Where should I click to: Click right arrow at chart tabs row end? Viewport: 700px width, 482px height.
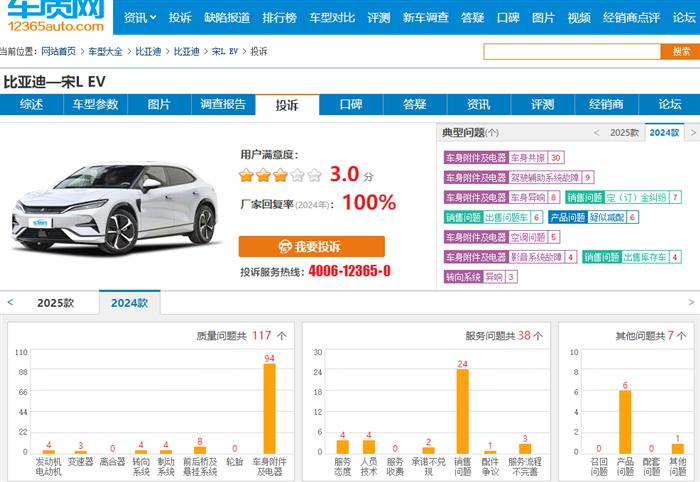[x=691, y=302]
